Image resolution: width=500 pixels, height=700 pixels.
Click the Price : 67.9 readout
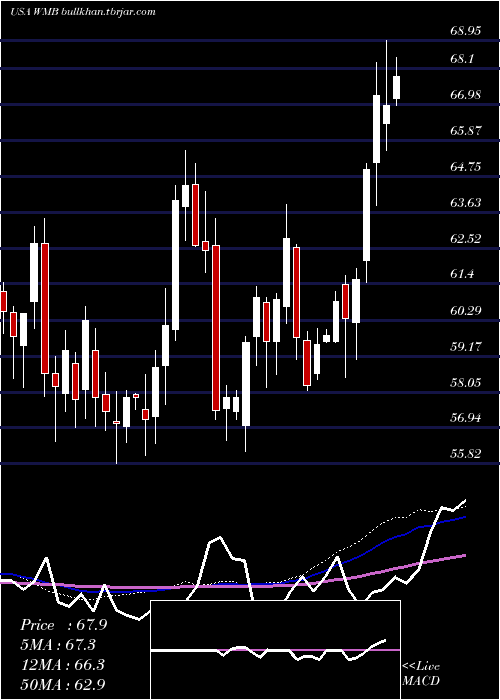64,625
